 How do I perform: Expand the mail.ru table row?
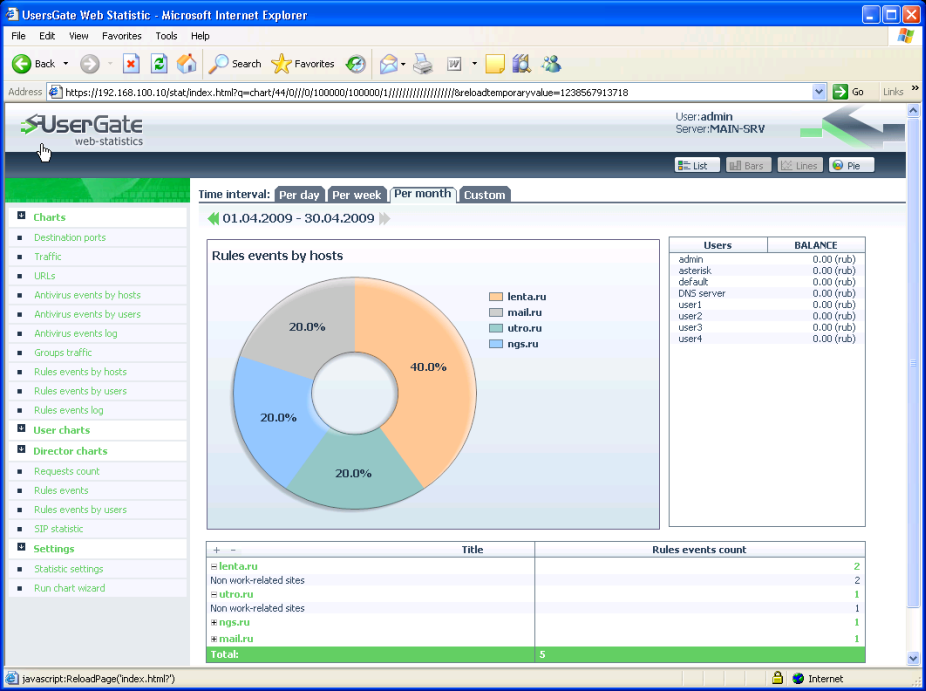[x=214, y=639]
